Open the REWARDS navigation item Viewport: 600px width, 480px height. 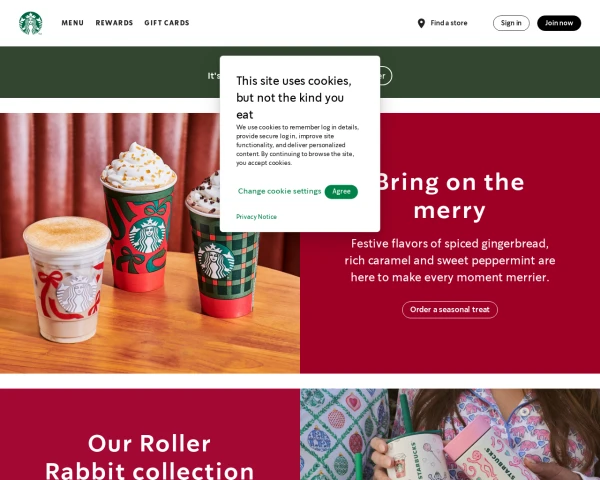tap(114, 23)
